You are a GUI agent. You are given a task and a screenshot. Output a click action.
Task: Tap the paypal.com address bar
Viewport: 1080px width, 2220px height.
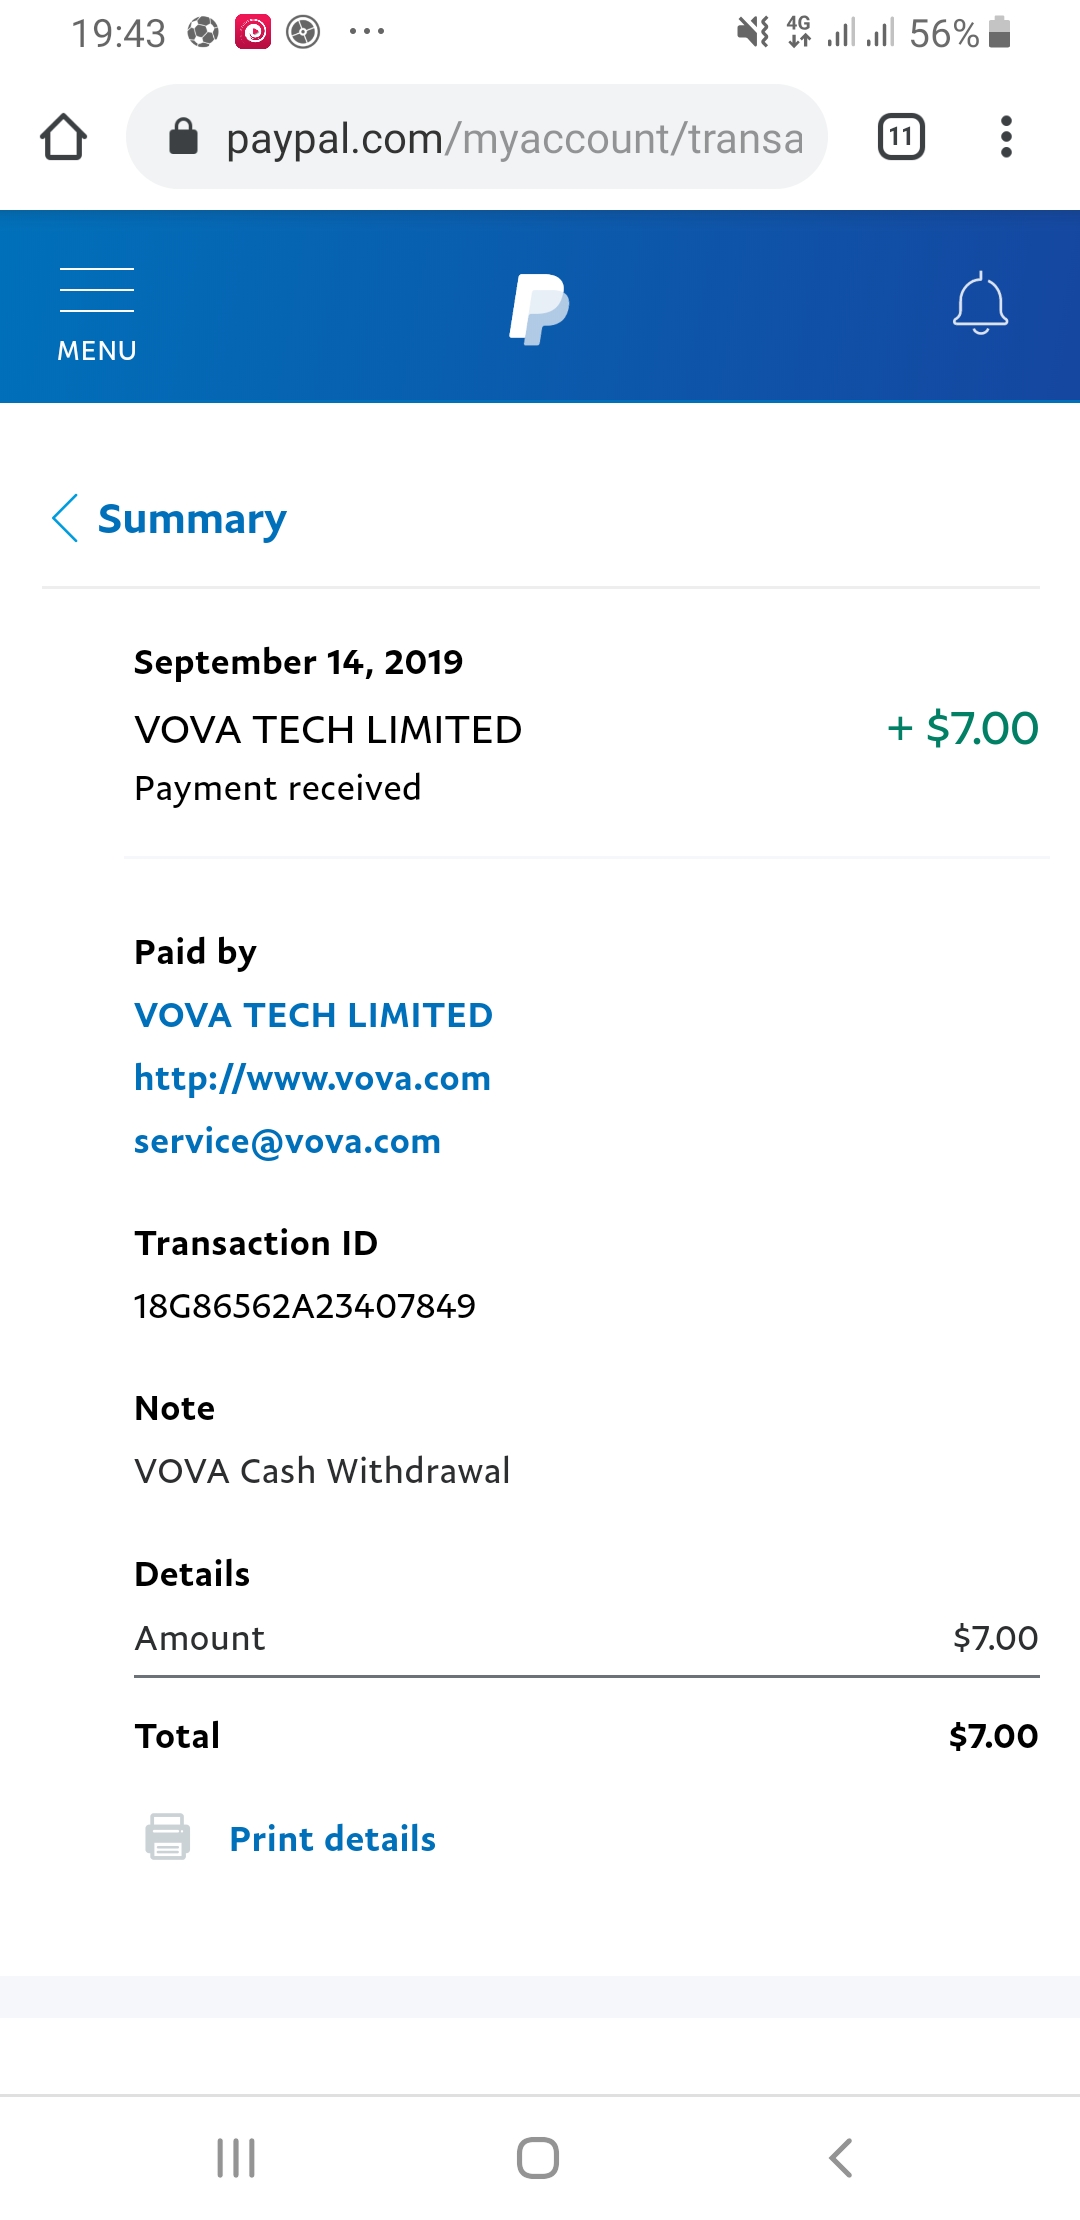[x=515, y=138]
